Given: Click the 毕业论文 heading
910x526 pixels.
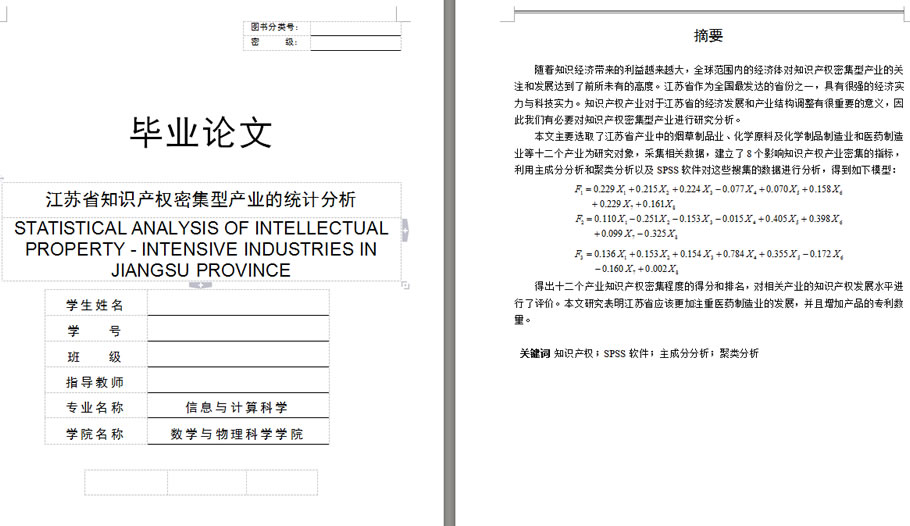Looking at the screenshot, I should pyautogui.click(x=201, y=132).
